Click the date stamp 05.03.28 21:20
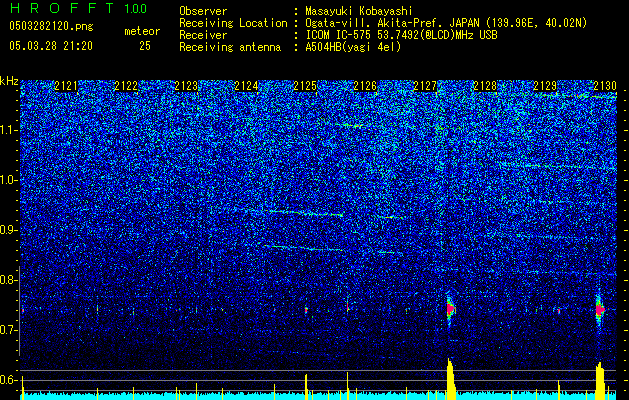This screenshot has width=629, height=400. (x=51, y=46)
